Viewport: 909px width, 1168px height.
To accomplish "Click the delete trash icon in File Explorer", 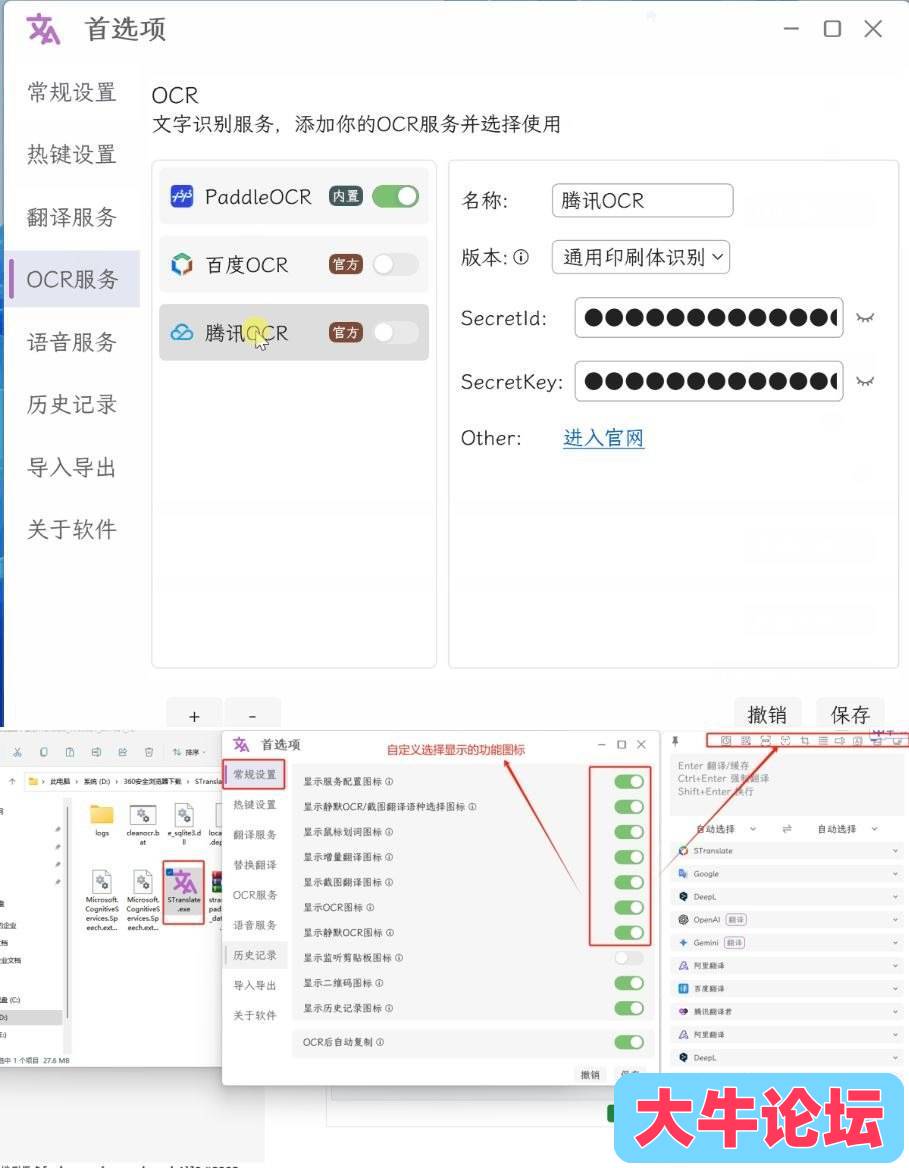I will 149,752.
